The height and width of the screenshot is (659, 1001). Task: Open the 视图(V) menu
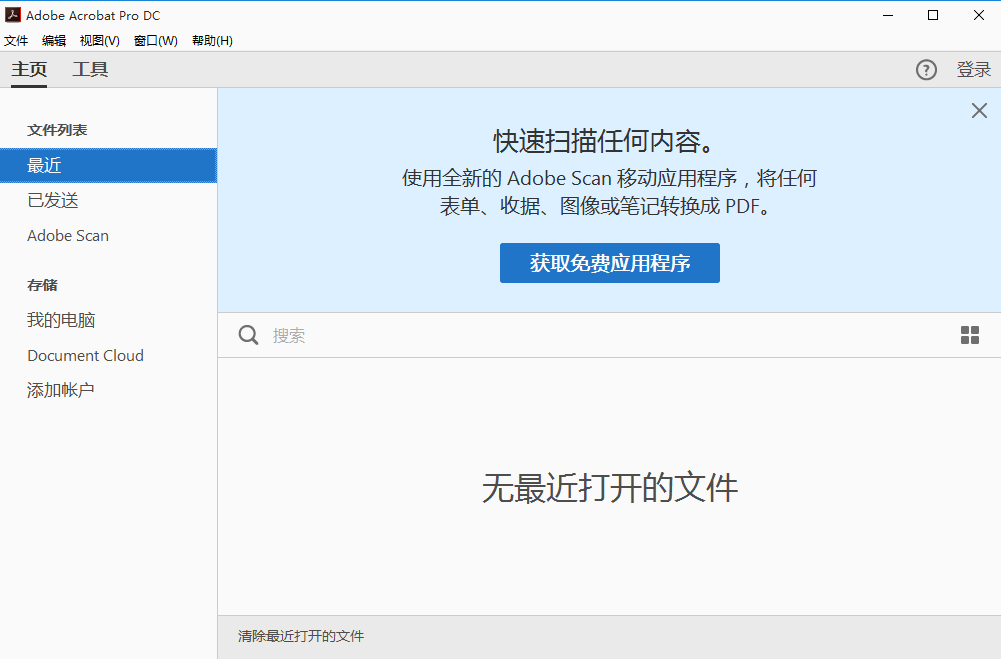tap(100, 41)
